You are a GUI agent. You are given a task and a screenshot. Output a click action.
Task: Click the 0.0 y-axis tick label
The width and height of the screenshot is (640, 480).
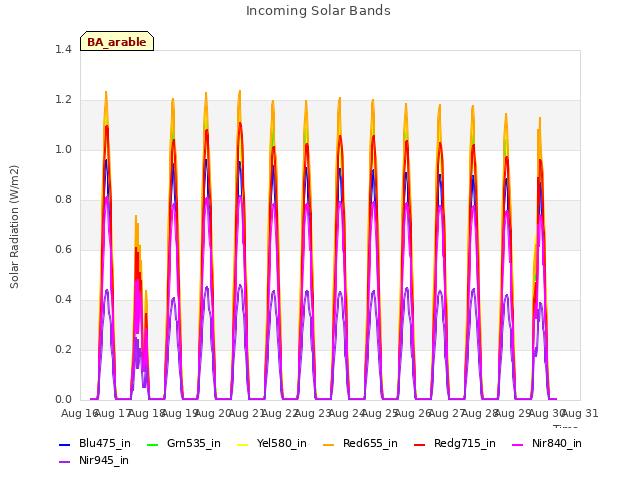(63, 400)
